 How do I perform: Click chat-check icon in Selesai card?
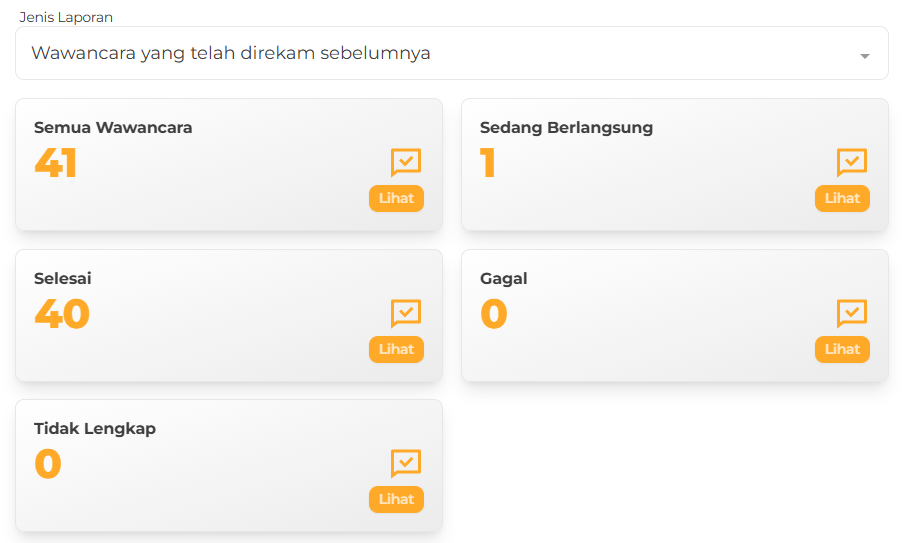[x=405, y=313]
